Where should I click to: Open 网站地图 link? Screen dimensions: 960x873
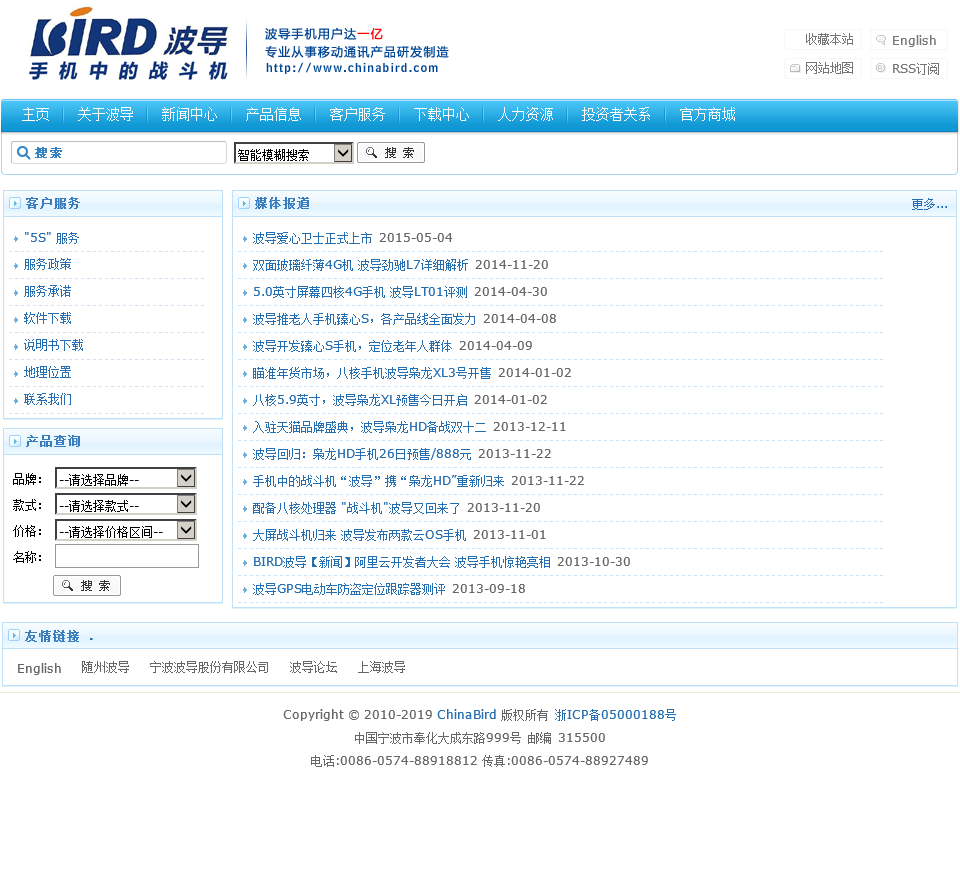pos(829,68)
